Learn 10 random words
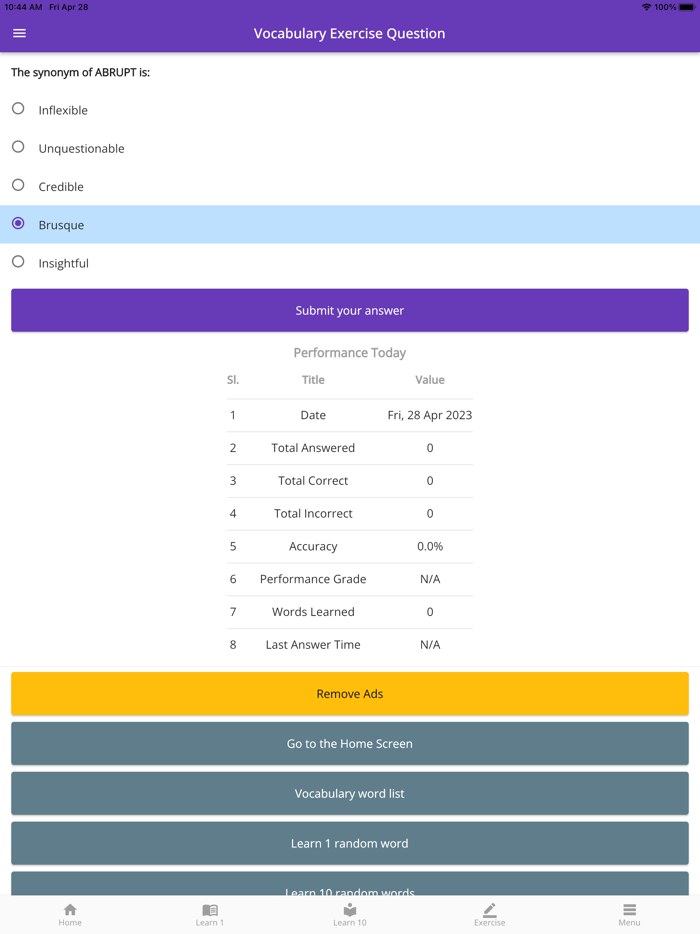Viewport: 700px width, 934px height. point(349,890)
